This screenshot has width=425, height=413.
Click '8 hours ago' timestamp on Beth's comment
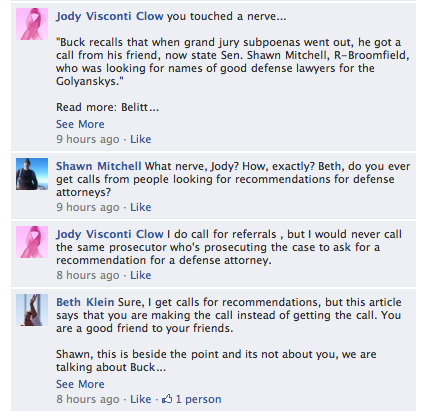click(x=88, y=399)
